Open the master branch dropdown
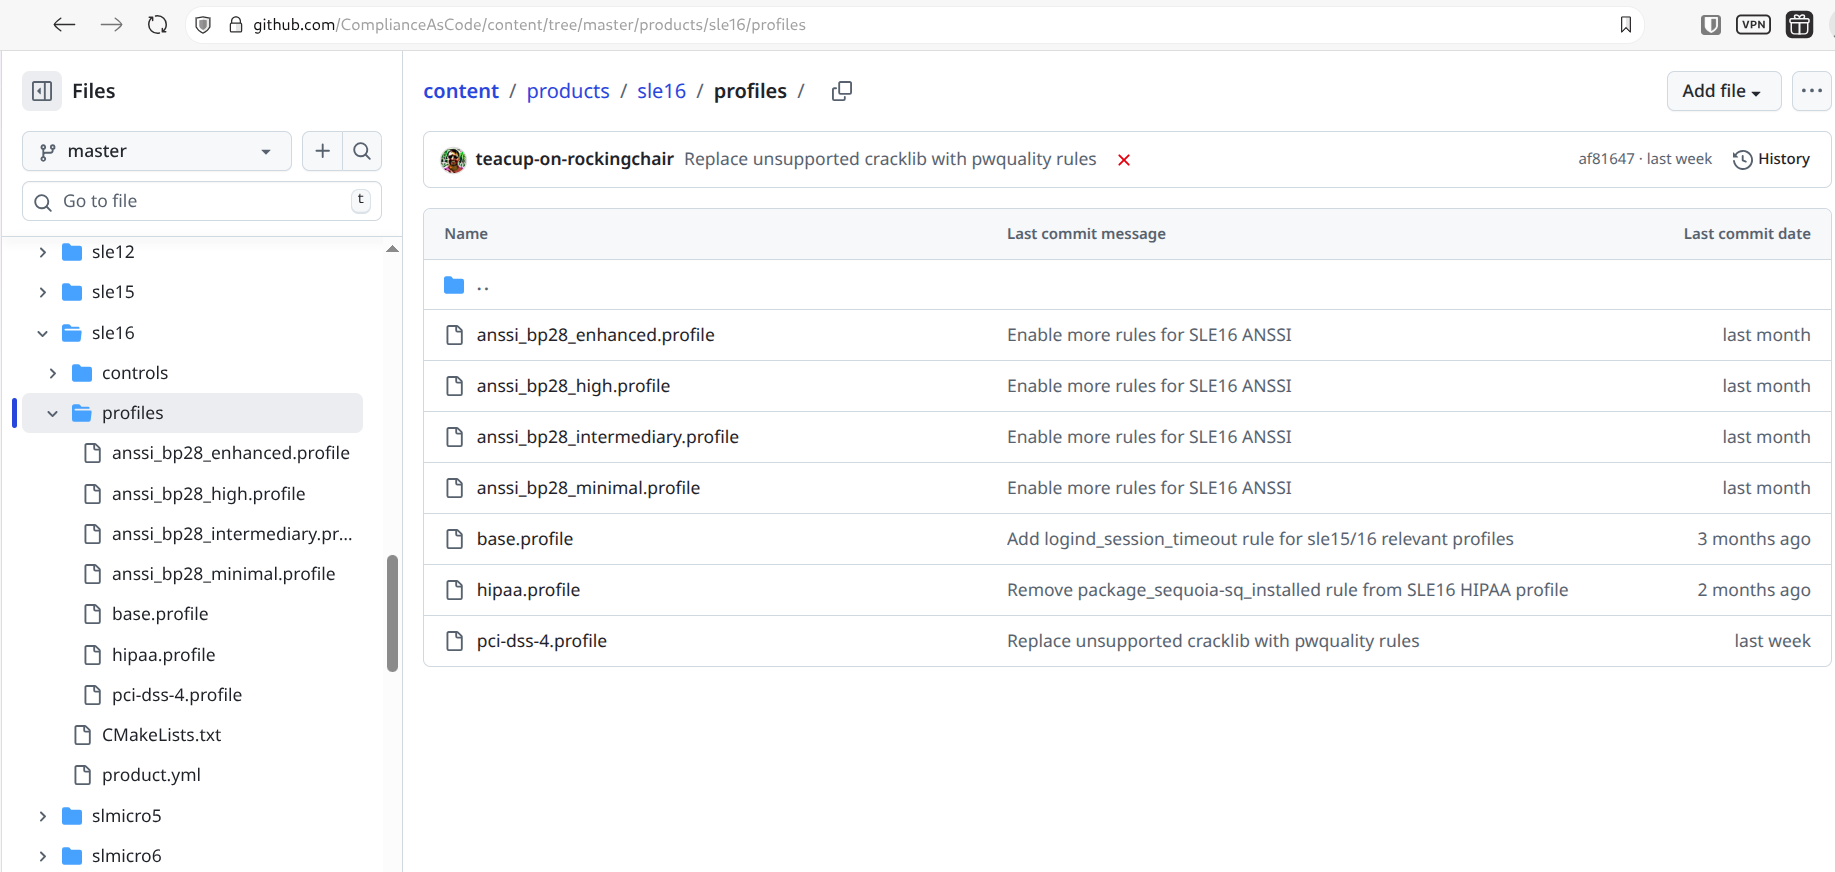Viewport: 1835px width, 872px height. 157,151
